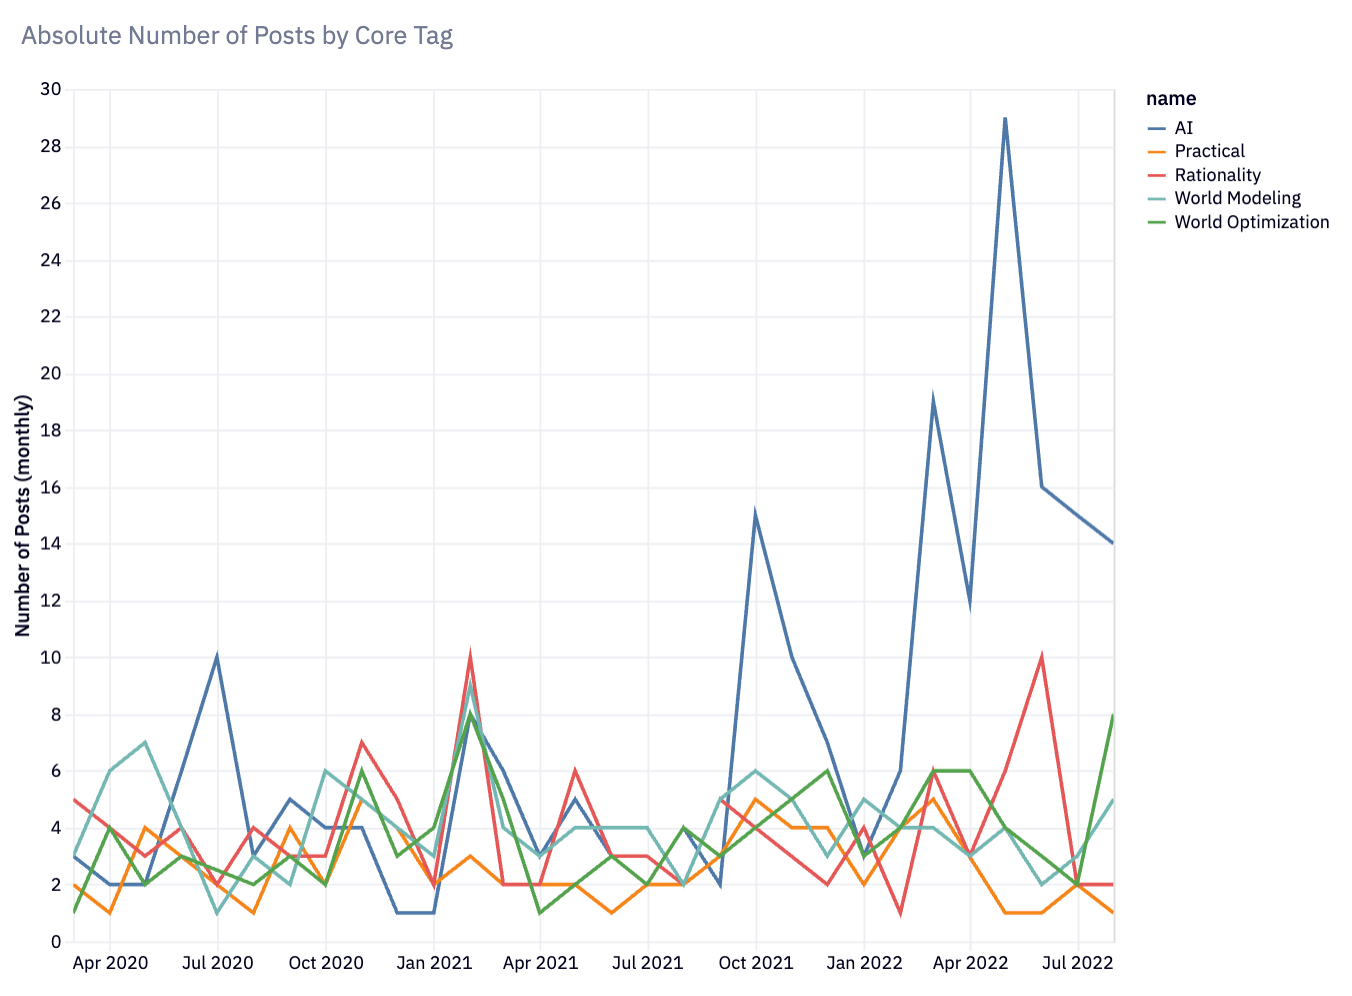Select the Rationality legend label
This screenshot has width=1352, height=996.
[1218, 175]
